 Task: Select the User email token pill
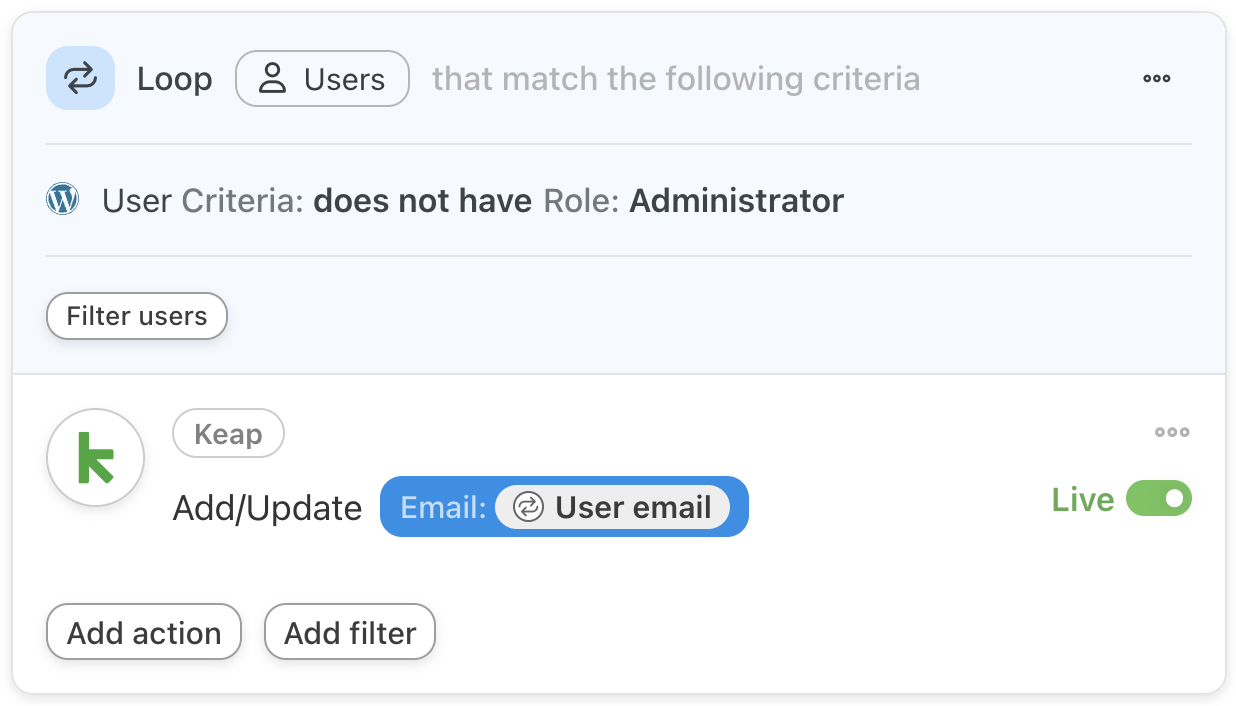(632, 508)
